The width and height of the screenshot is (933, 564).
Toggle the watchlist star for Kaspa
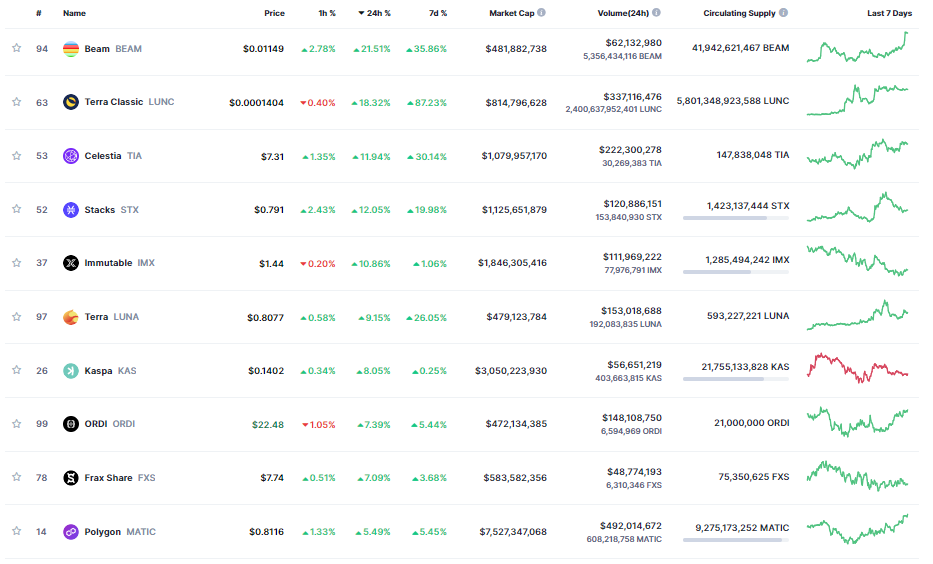[16, 371]
